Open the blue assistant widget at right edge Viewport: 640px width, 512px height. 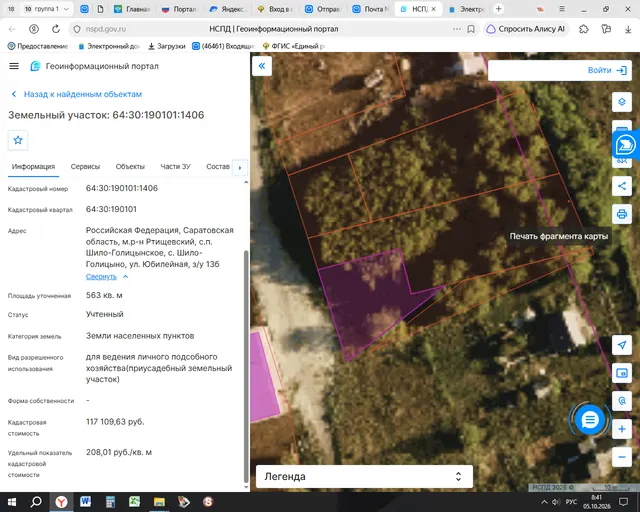click(x=625, y=145)
